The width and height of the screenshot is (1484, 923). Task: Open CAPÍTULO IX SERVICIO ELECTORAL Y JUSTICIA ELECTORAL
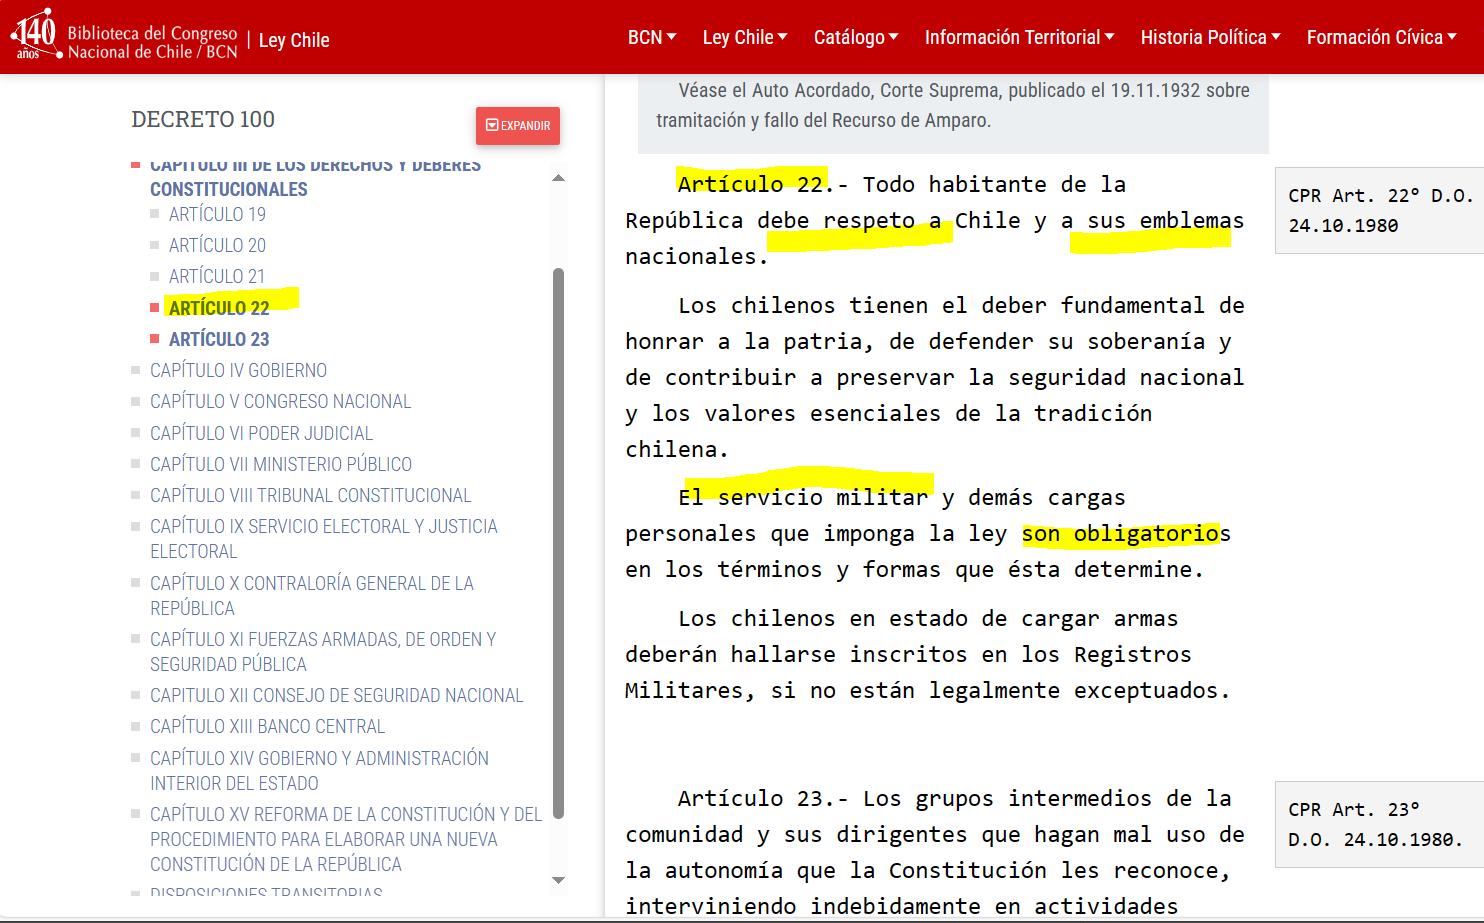tap(323, 538)
